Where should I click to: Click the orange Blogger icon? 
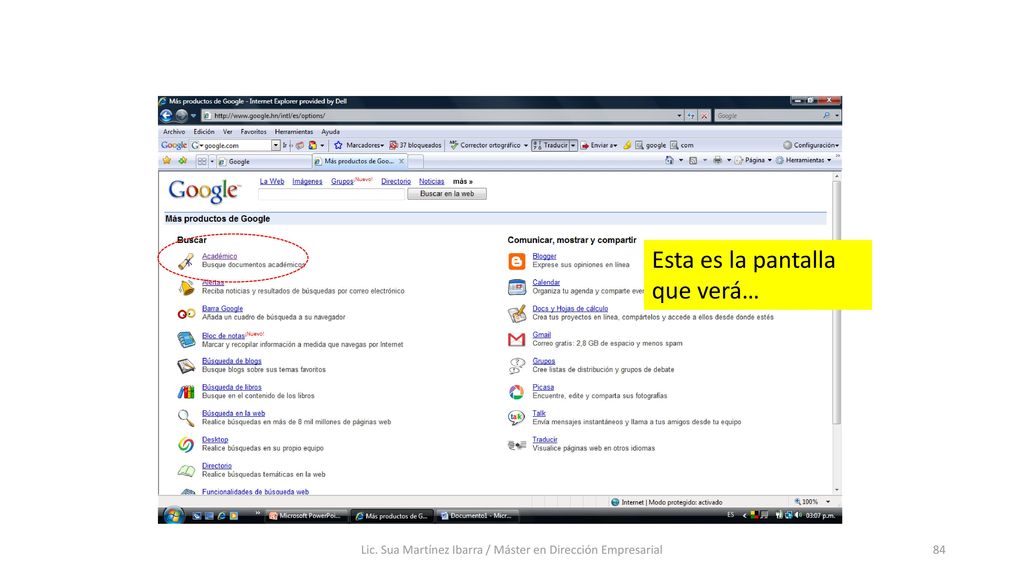(x=517, y=261)
